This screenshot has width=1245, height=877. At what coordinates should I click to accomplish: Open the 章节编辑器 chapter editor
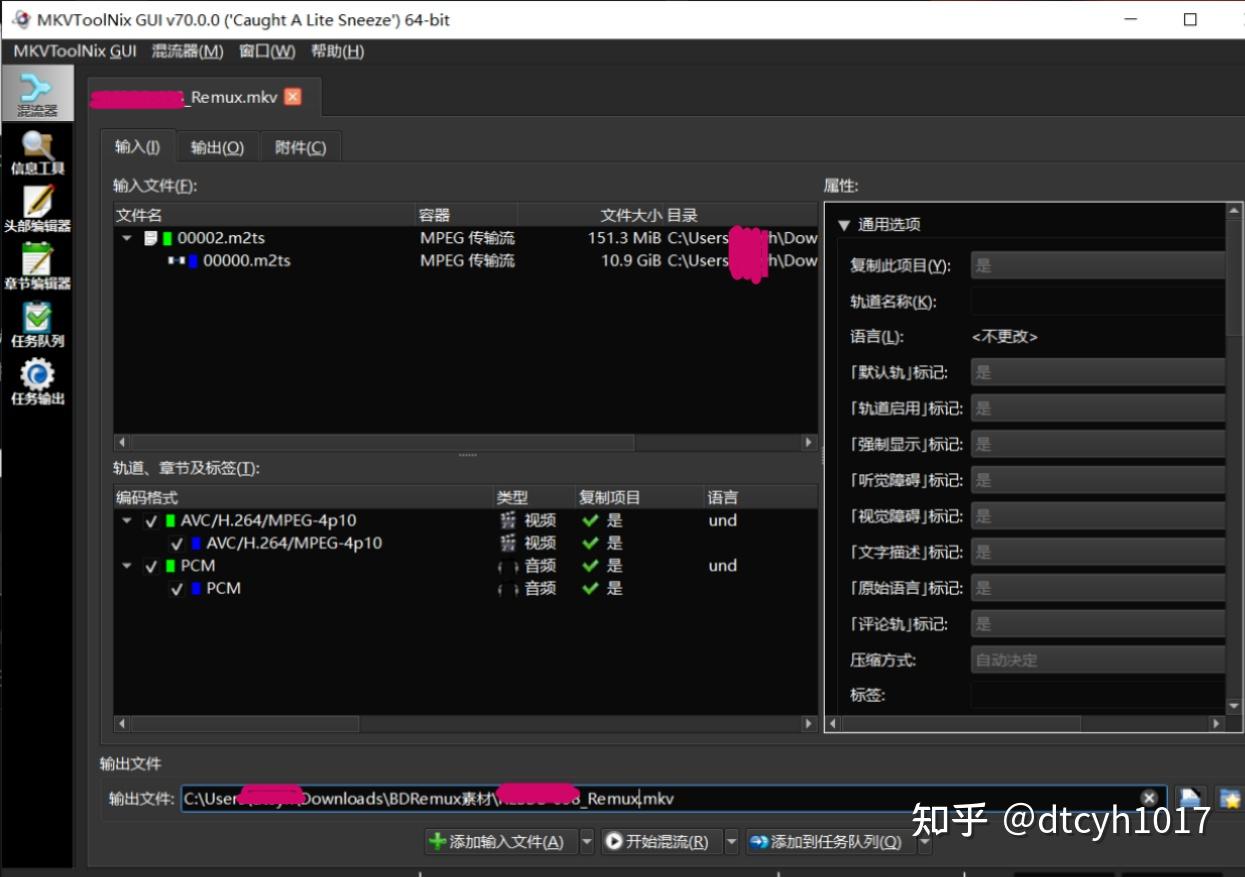click(x=37, y=267)
